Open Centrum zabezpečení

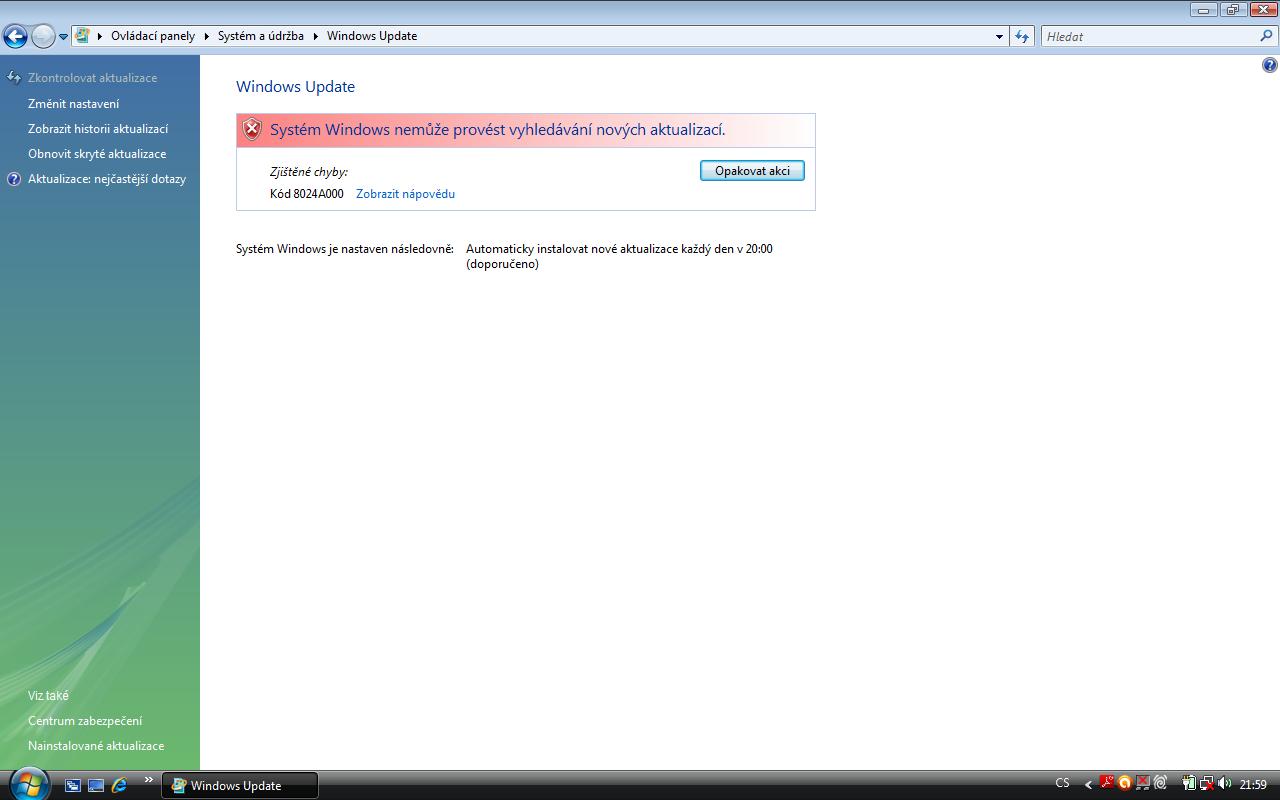coord(85,721)
